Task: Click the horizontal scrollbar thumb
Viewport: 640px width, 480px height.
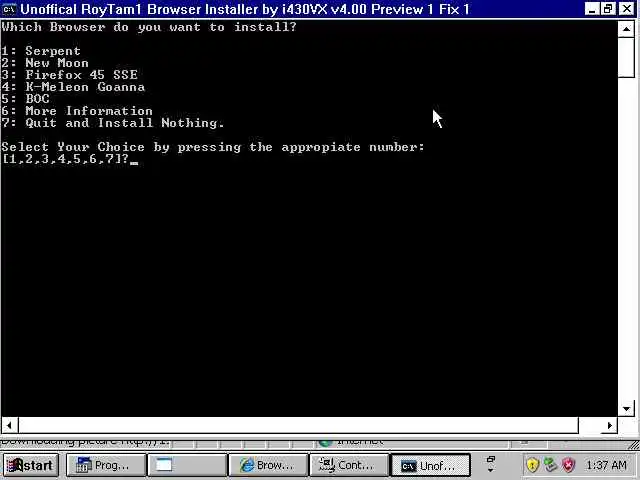Action: click(x=298, y=425)
